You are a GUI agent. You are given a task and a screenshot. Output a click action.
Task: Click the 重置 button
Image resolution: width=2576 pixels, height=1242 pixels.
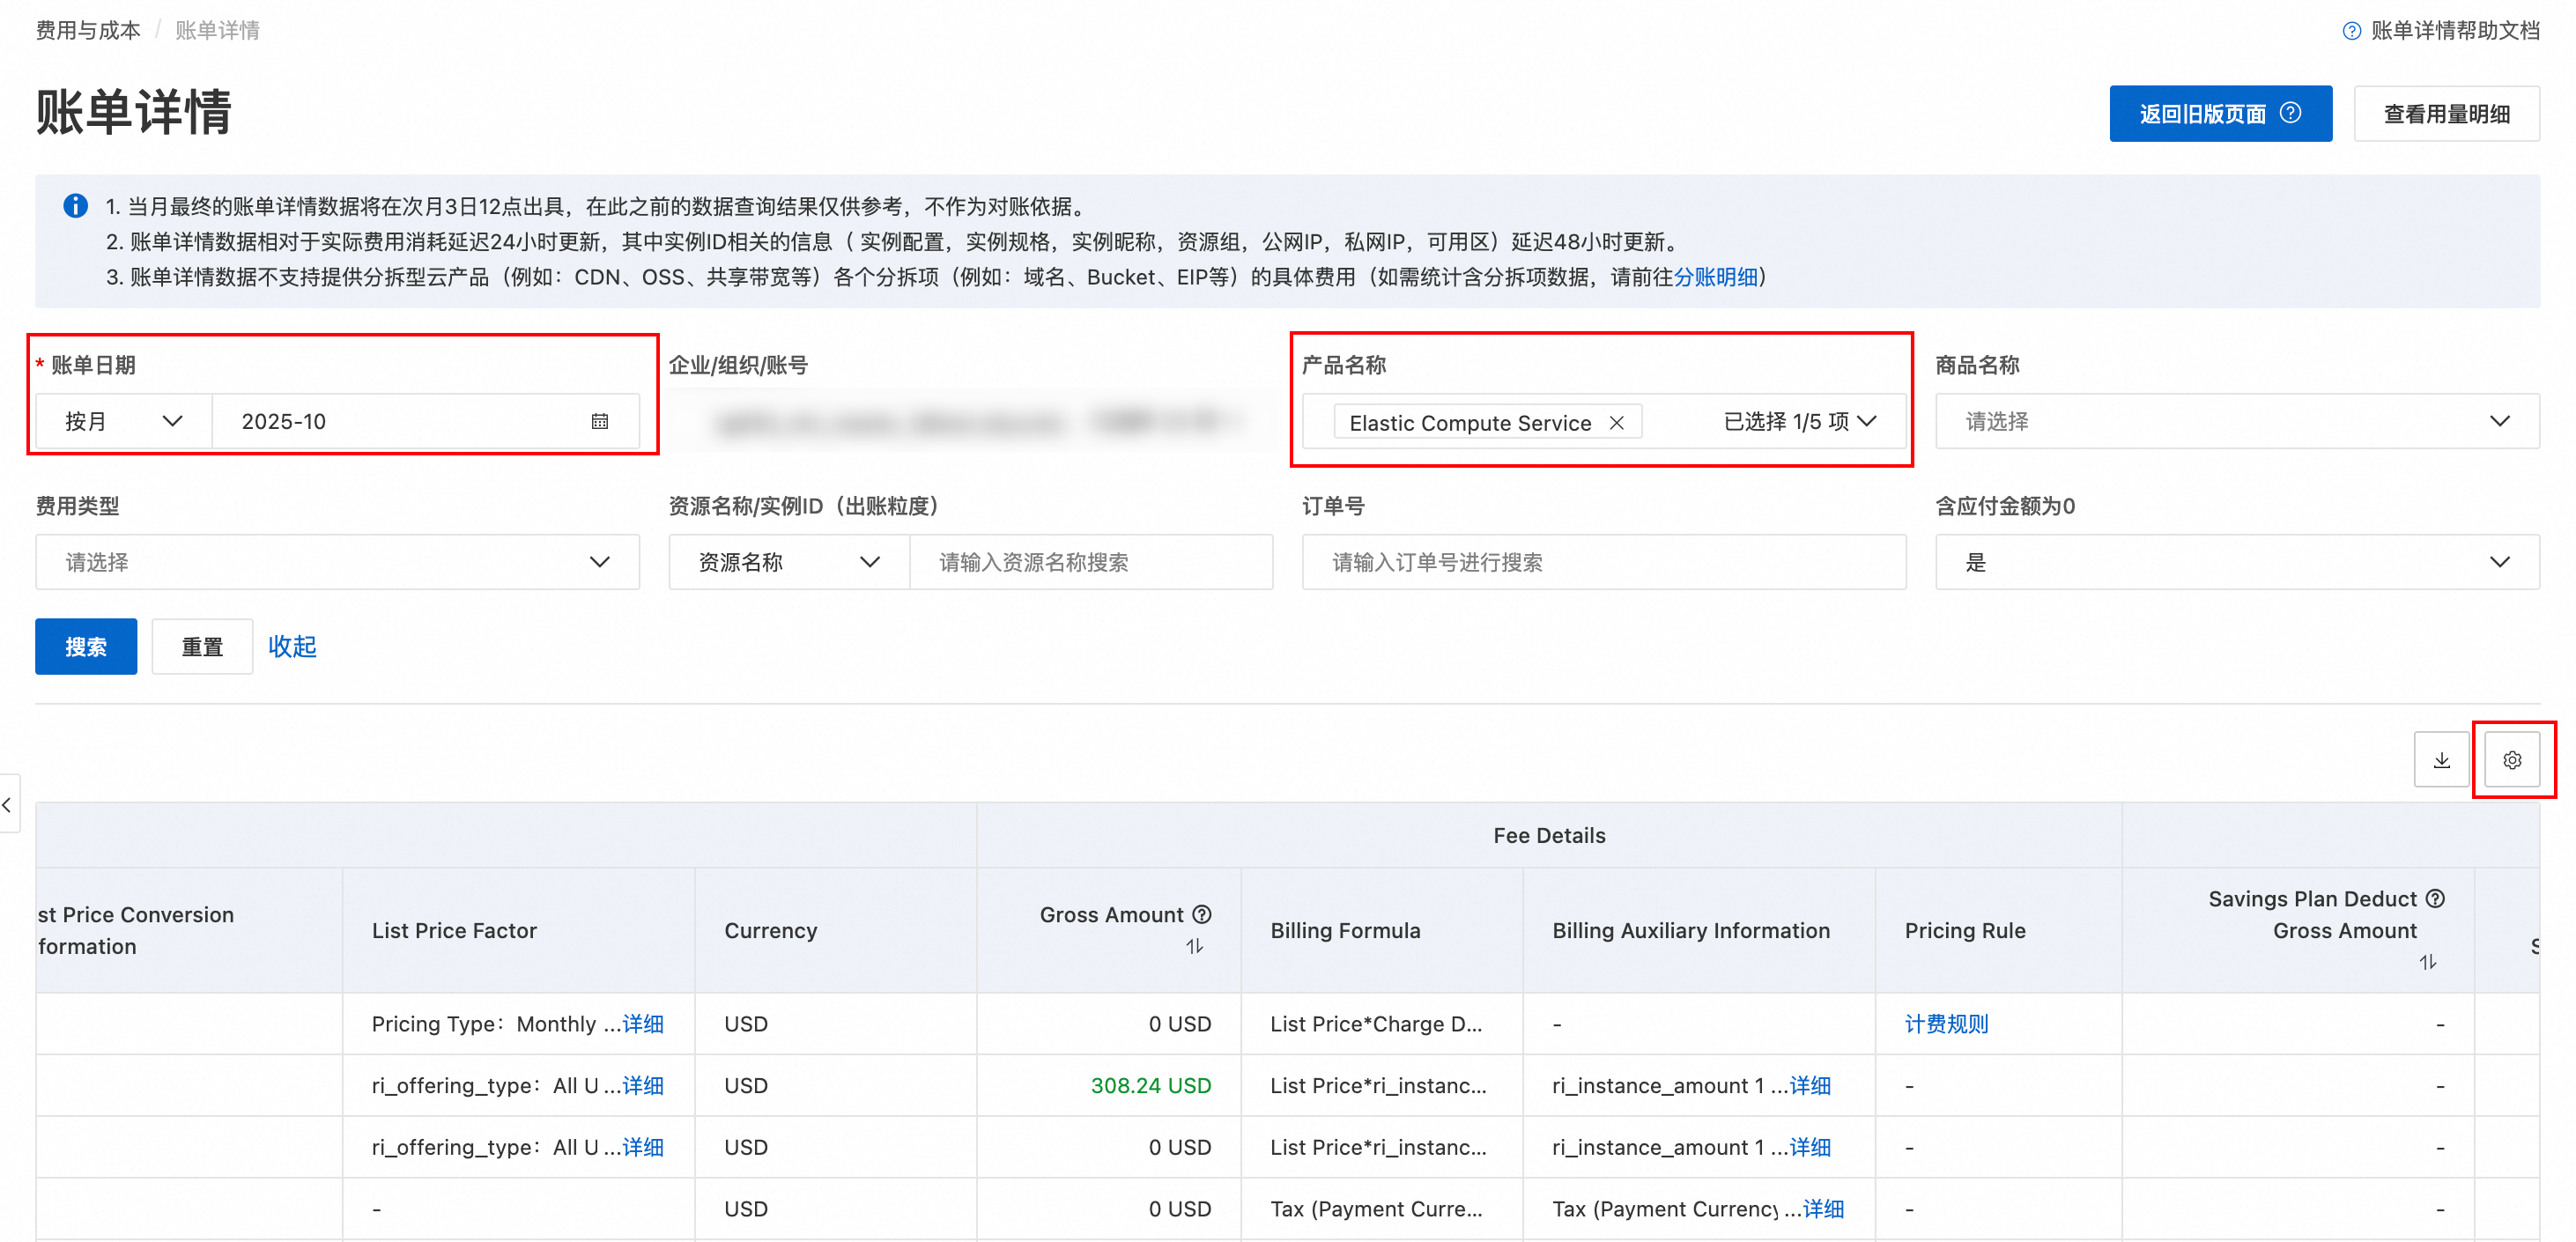(x=202, y=647)
